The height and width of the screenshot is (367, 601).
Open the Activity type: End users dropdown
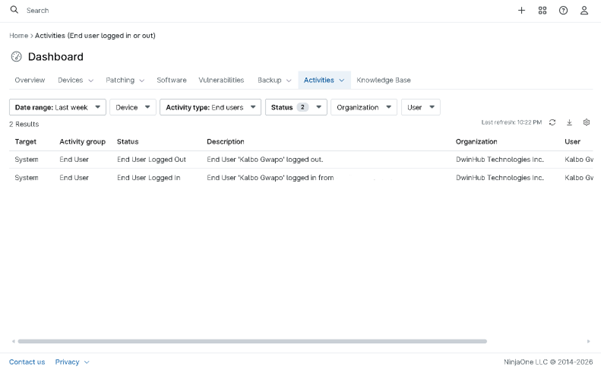tap(210, 107)
